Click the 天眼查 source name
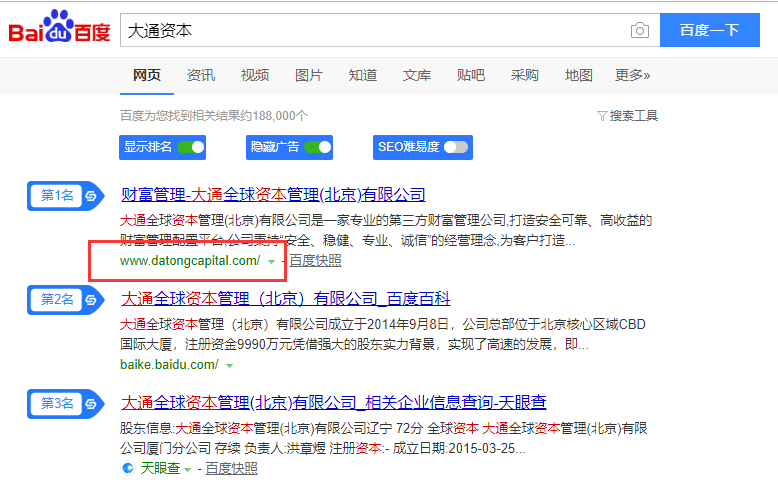Image resolution: width=778 pixels, height=480 pixels. [x=160, y=468]
